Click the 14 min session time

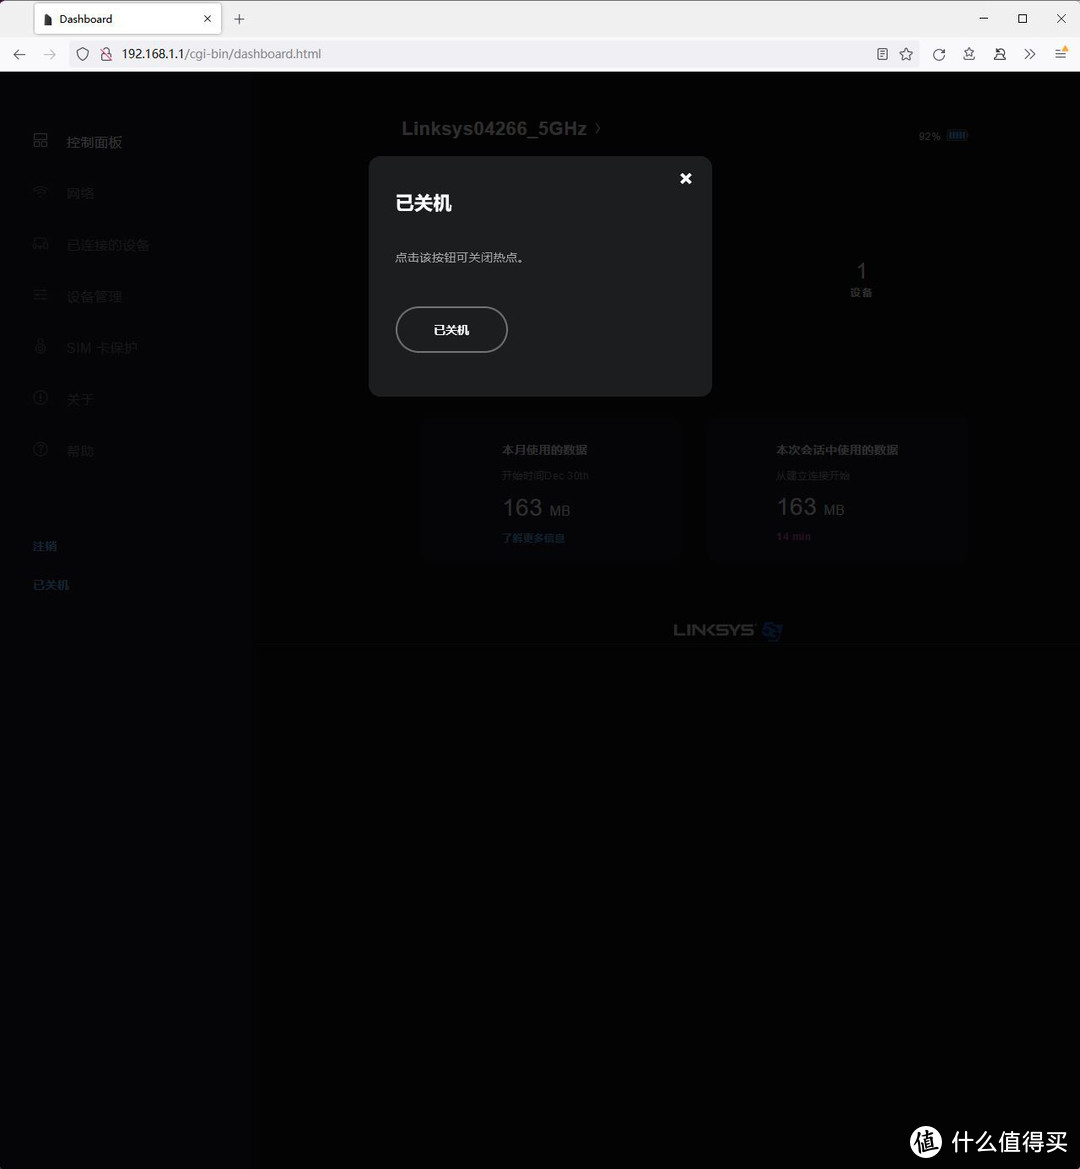click(x=793, y=536)
